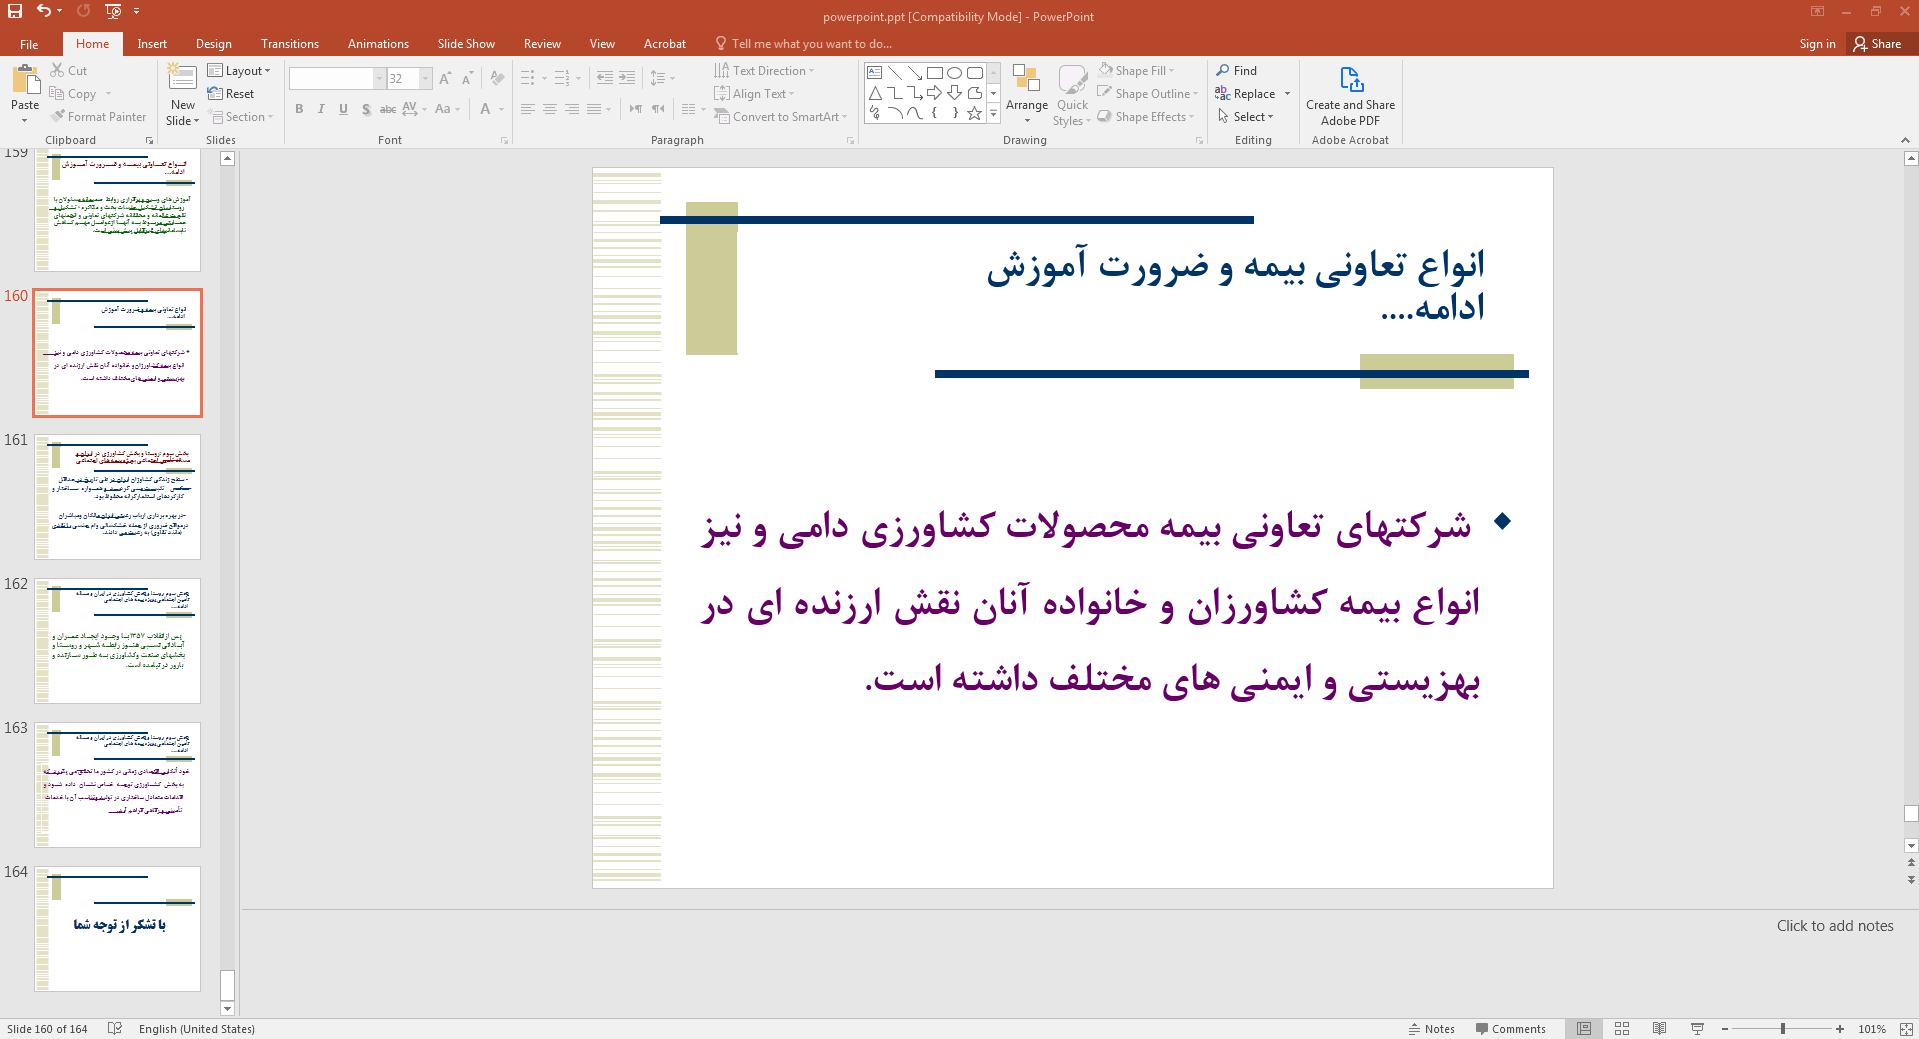
Task: Open the Font Color dropdown
Action: 501,109
